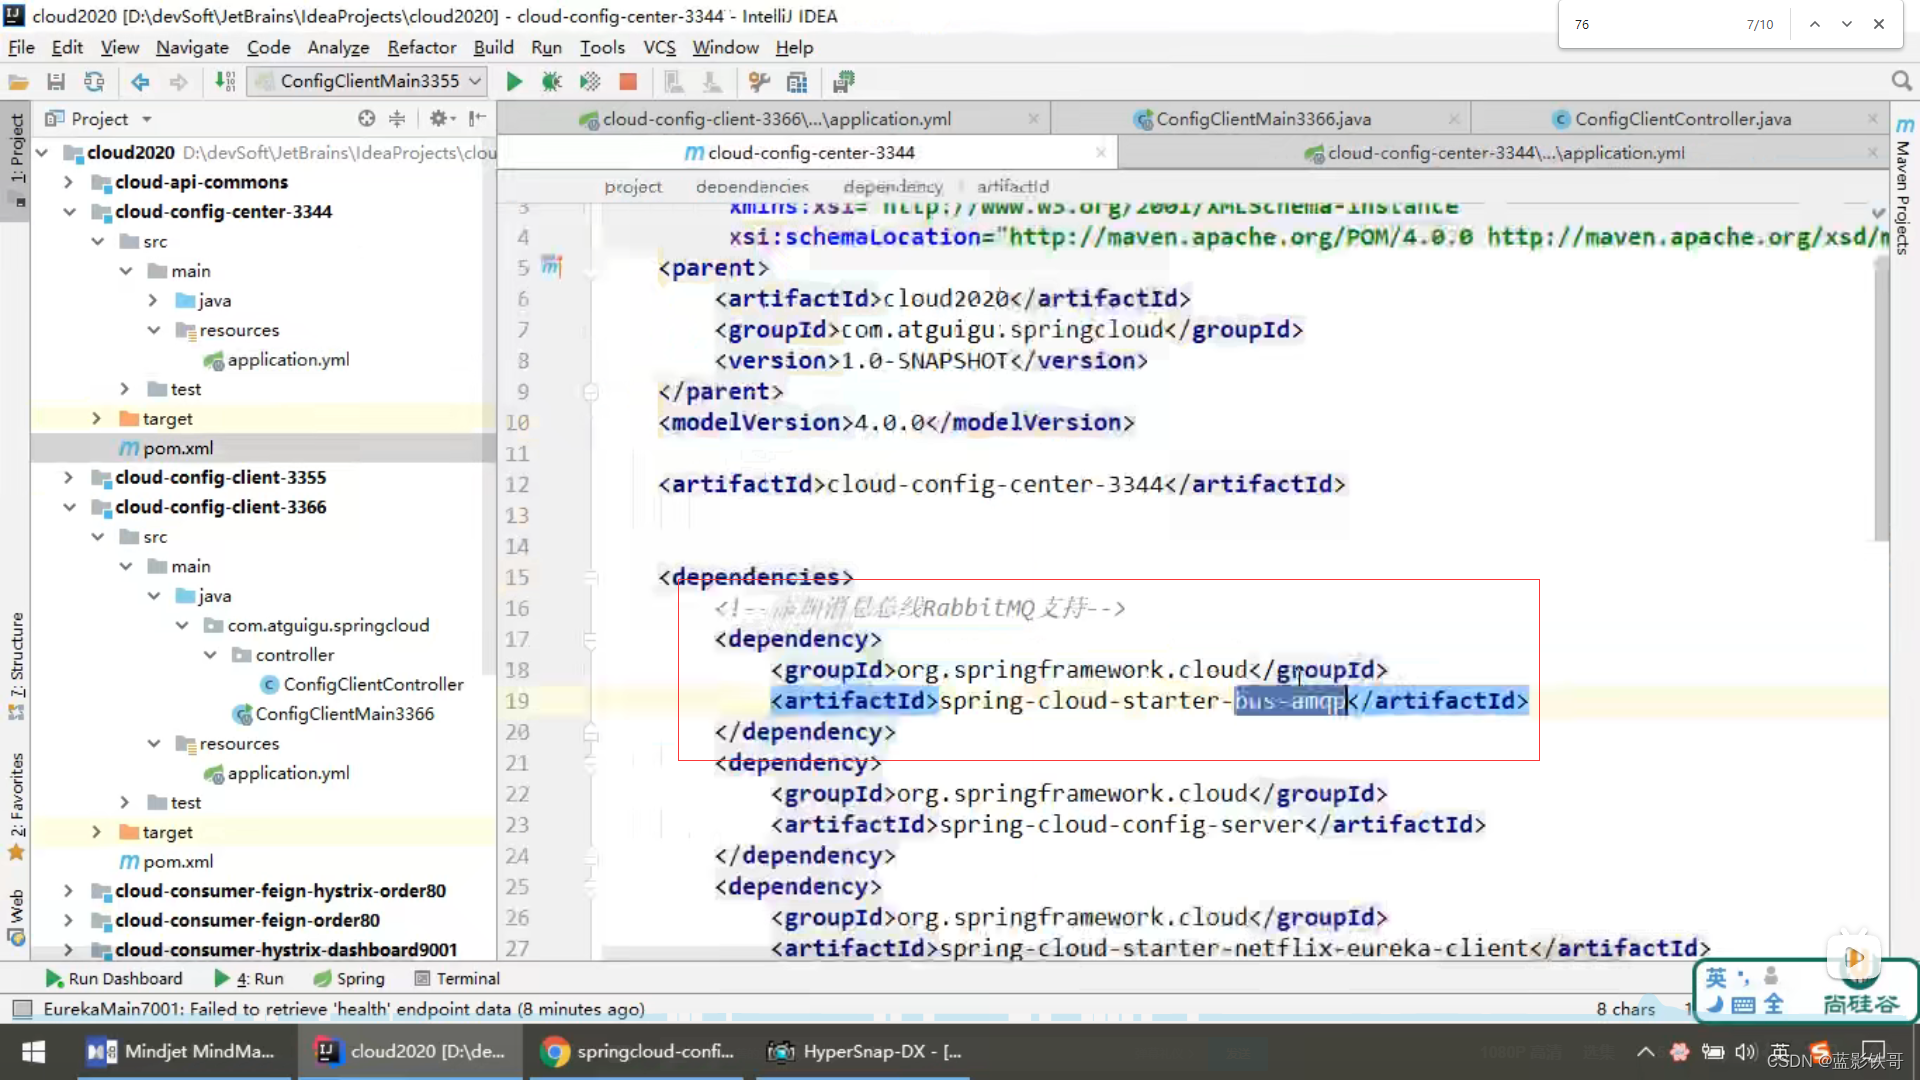Open the Navigate menu

pos(192,47)
